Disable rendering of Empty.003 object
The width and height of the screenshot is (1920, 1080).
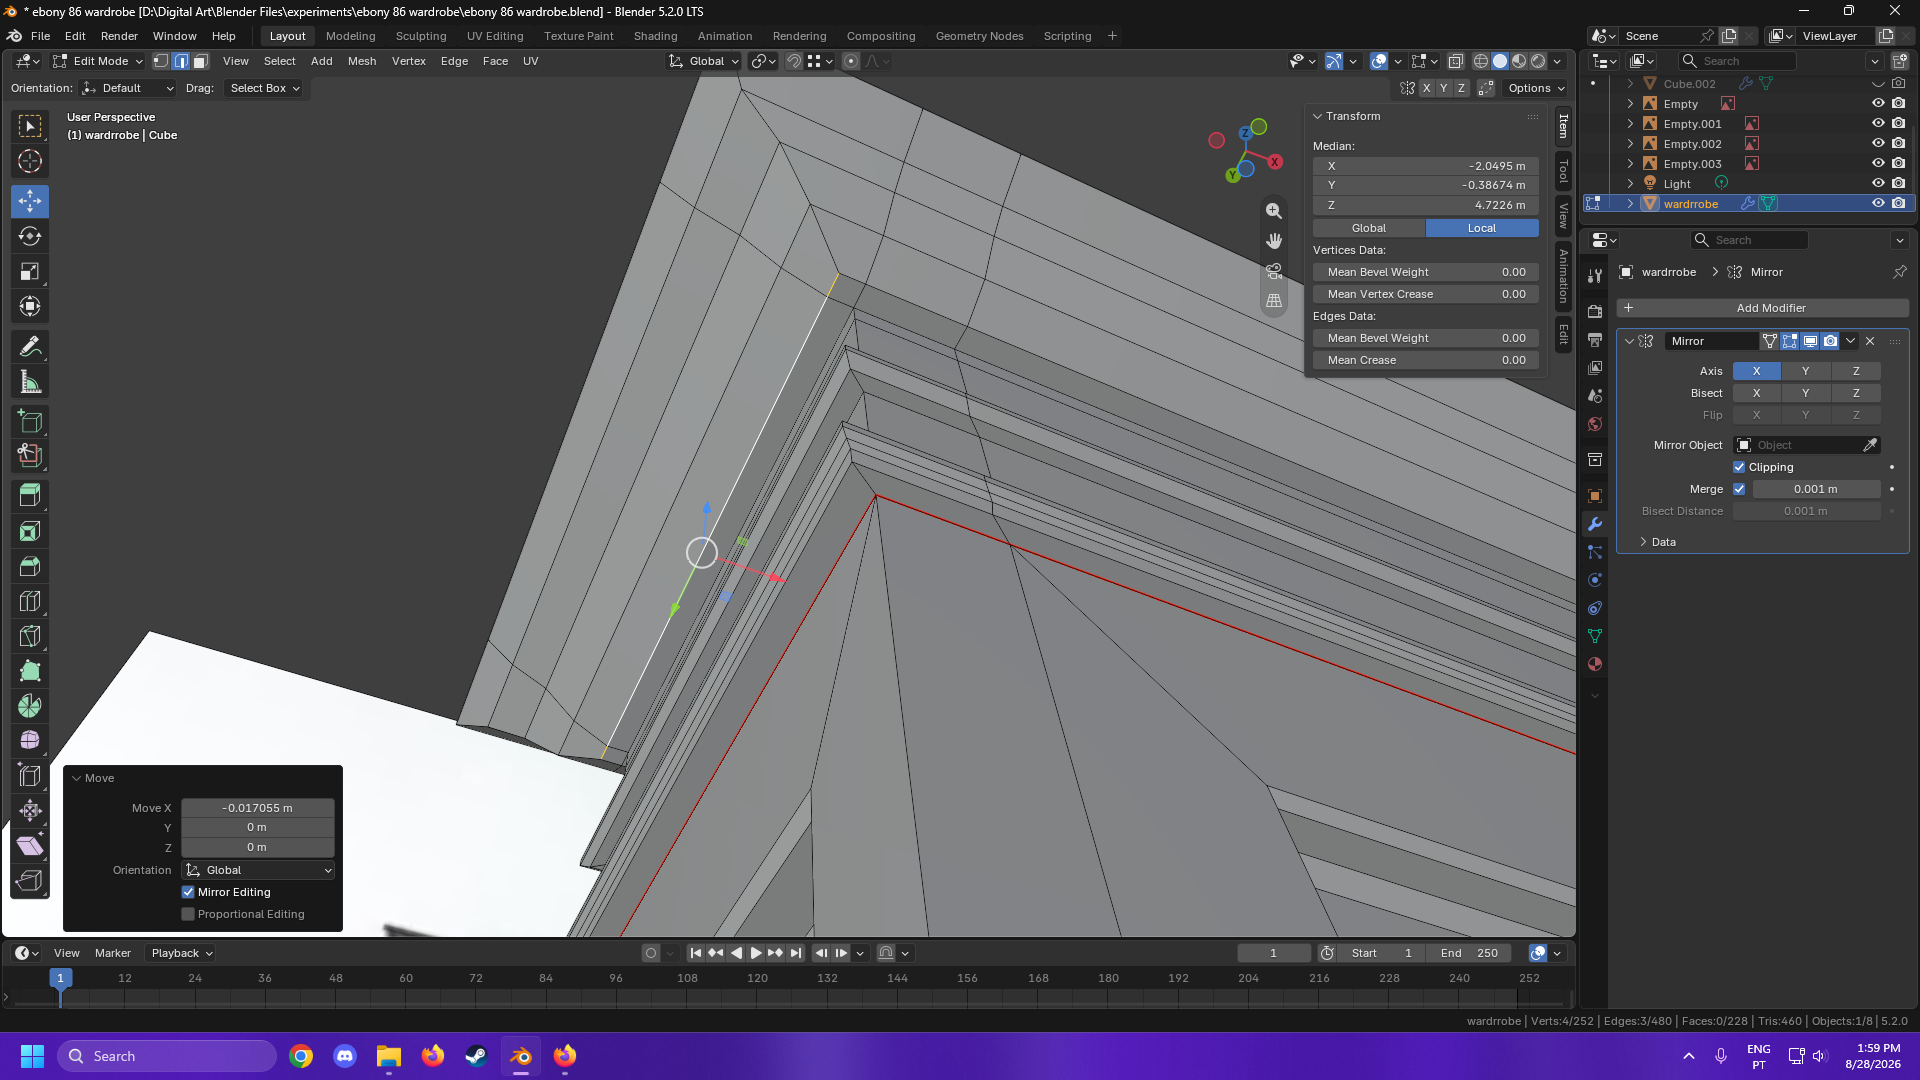tap(1899, 164)
